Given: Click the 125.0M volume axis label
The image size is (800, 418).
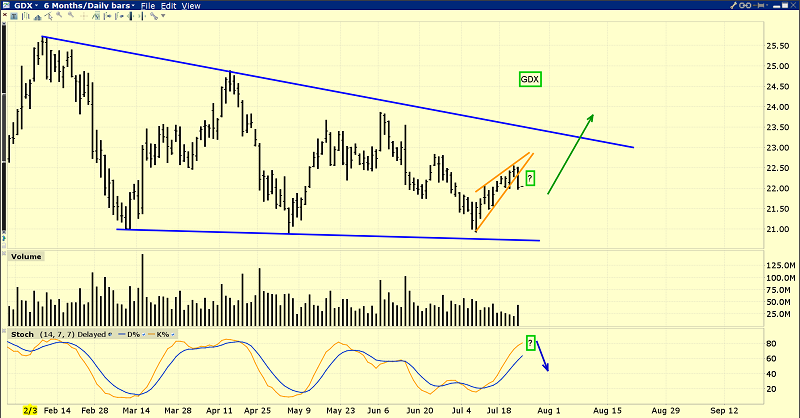Looking at the screenshot, I should (781, 265).
